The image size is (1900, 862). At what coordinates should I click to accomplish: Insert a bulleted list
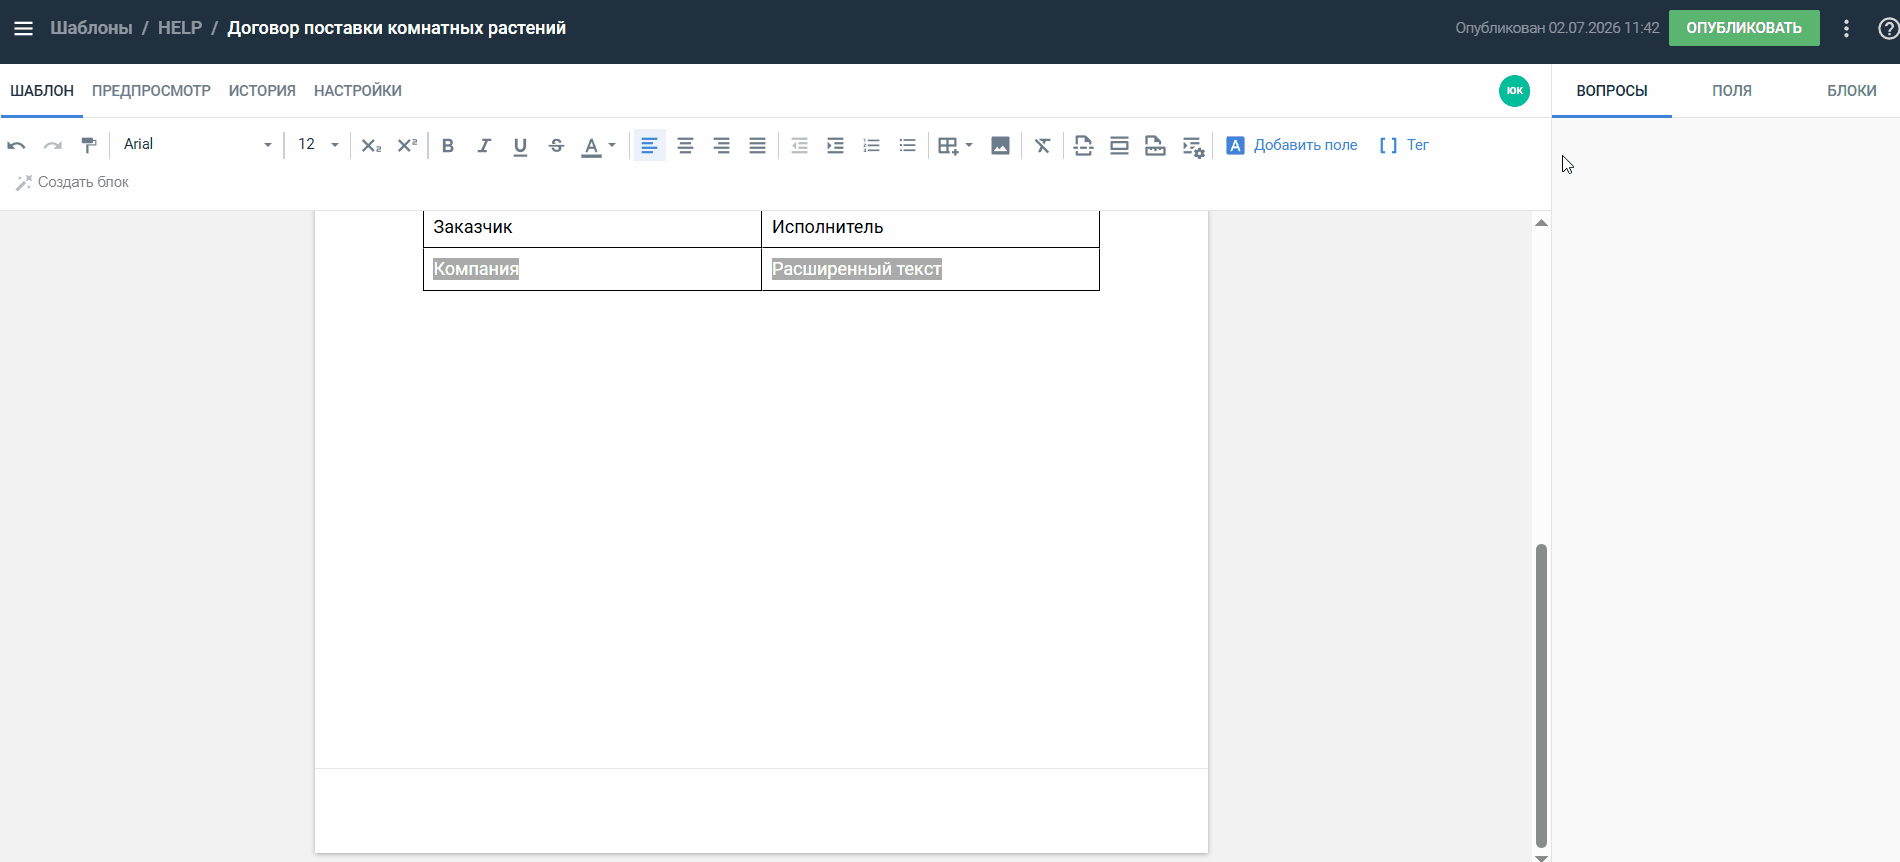pyautogui.click(x=907, y=146)
